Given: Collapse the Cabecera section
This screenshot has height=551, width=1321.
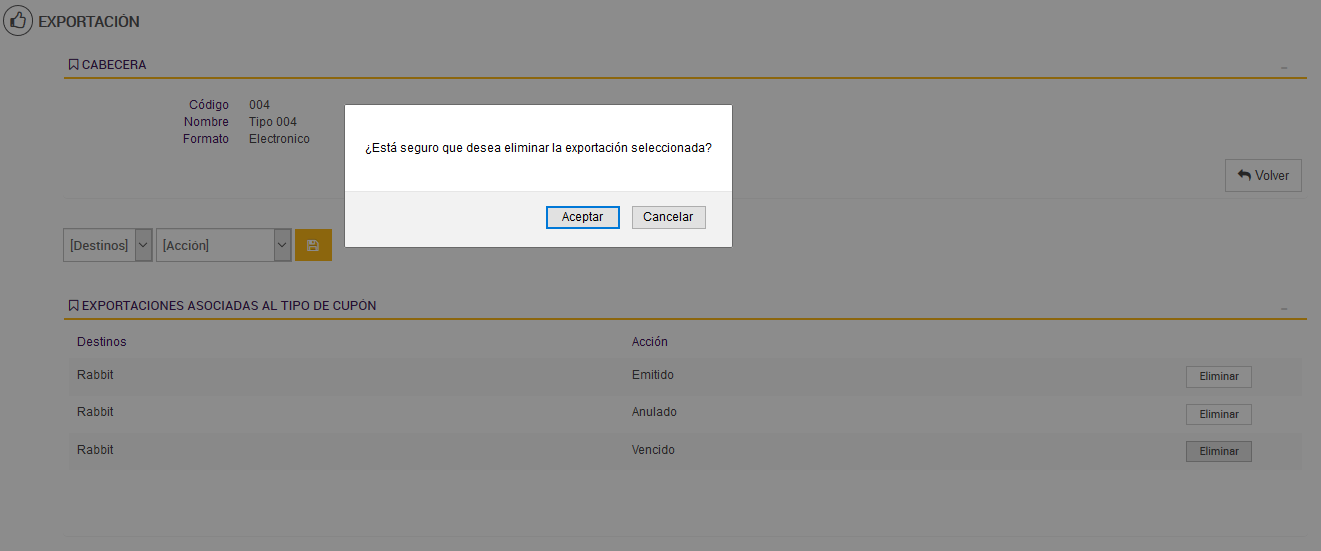Looking at the screenshot, I should click(x=1284, y=67).
